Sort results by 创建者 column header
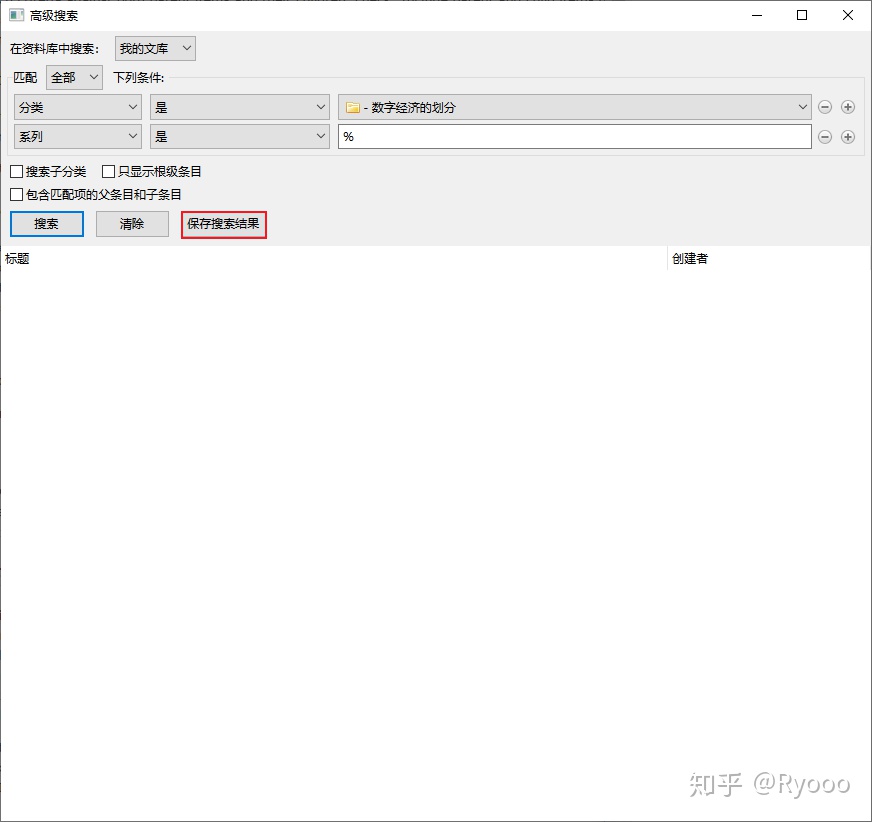This screenshot has width=872, height=822. point(769,259)
